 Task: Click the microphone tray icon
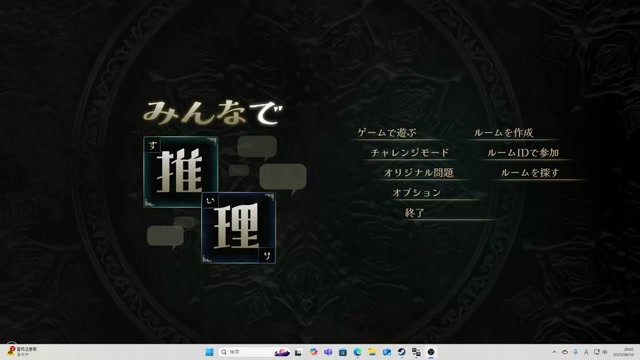point(576,352)
